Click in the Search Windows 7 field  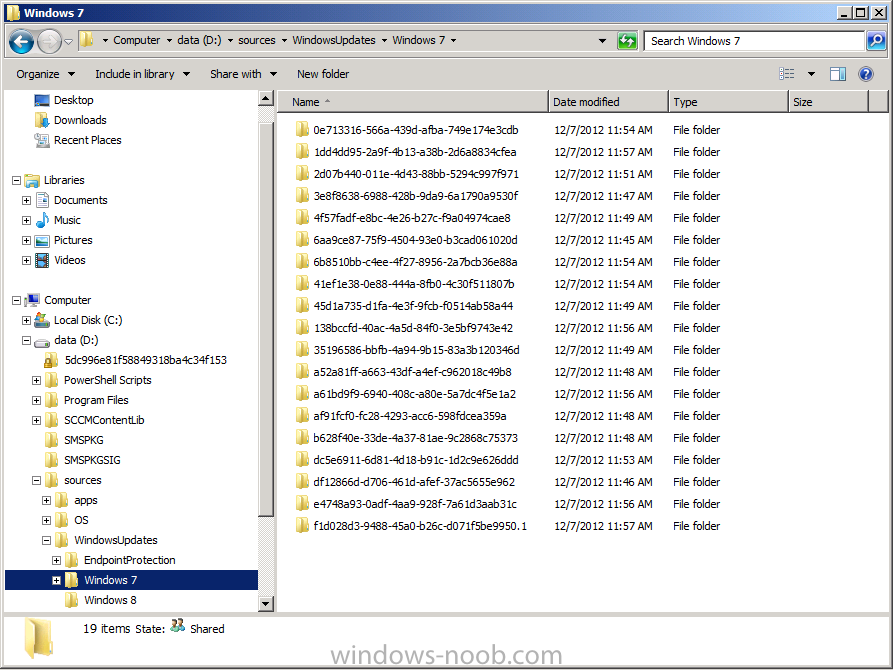tap(754, 41)
